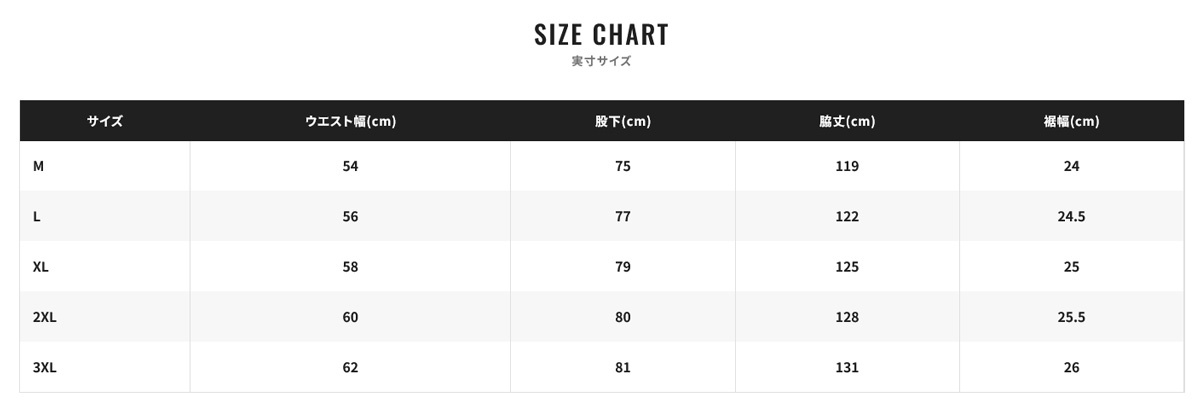Select inseam value 77 in L row

click(623, 216)
